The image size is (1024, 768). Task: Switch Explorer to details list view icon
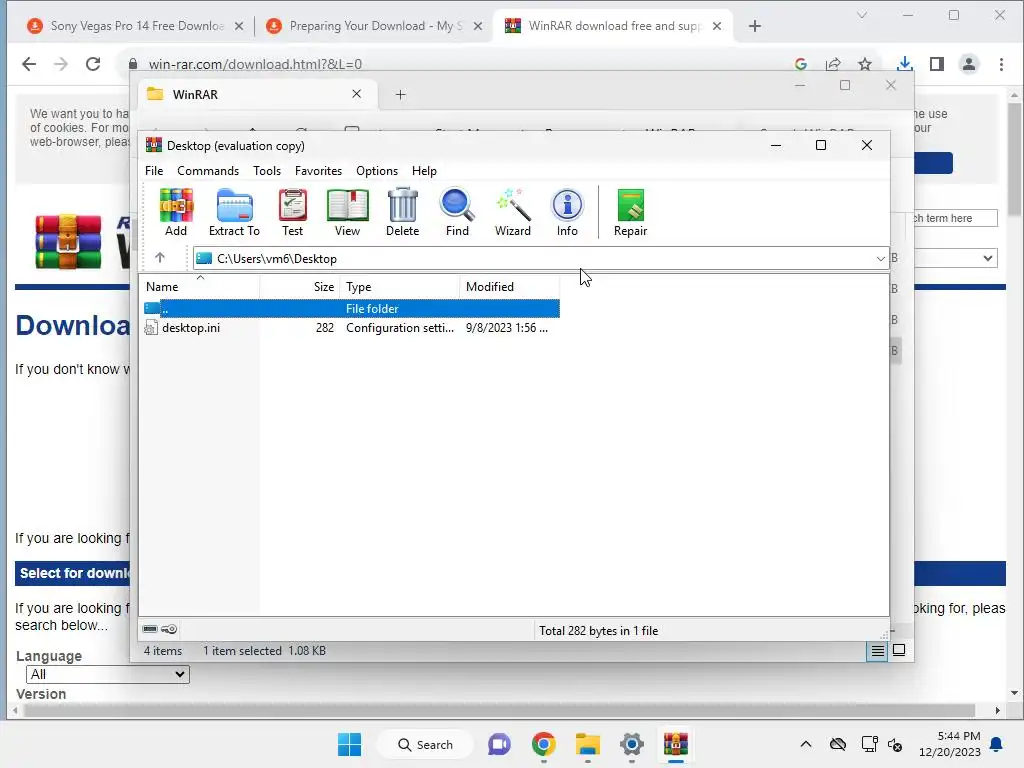coord(877,650)
